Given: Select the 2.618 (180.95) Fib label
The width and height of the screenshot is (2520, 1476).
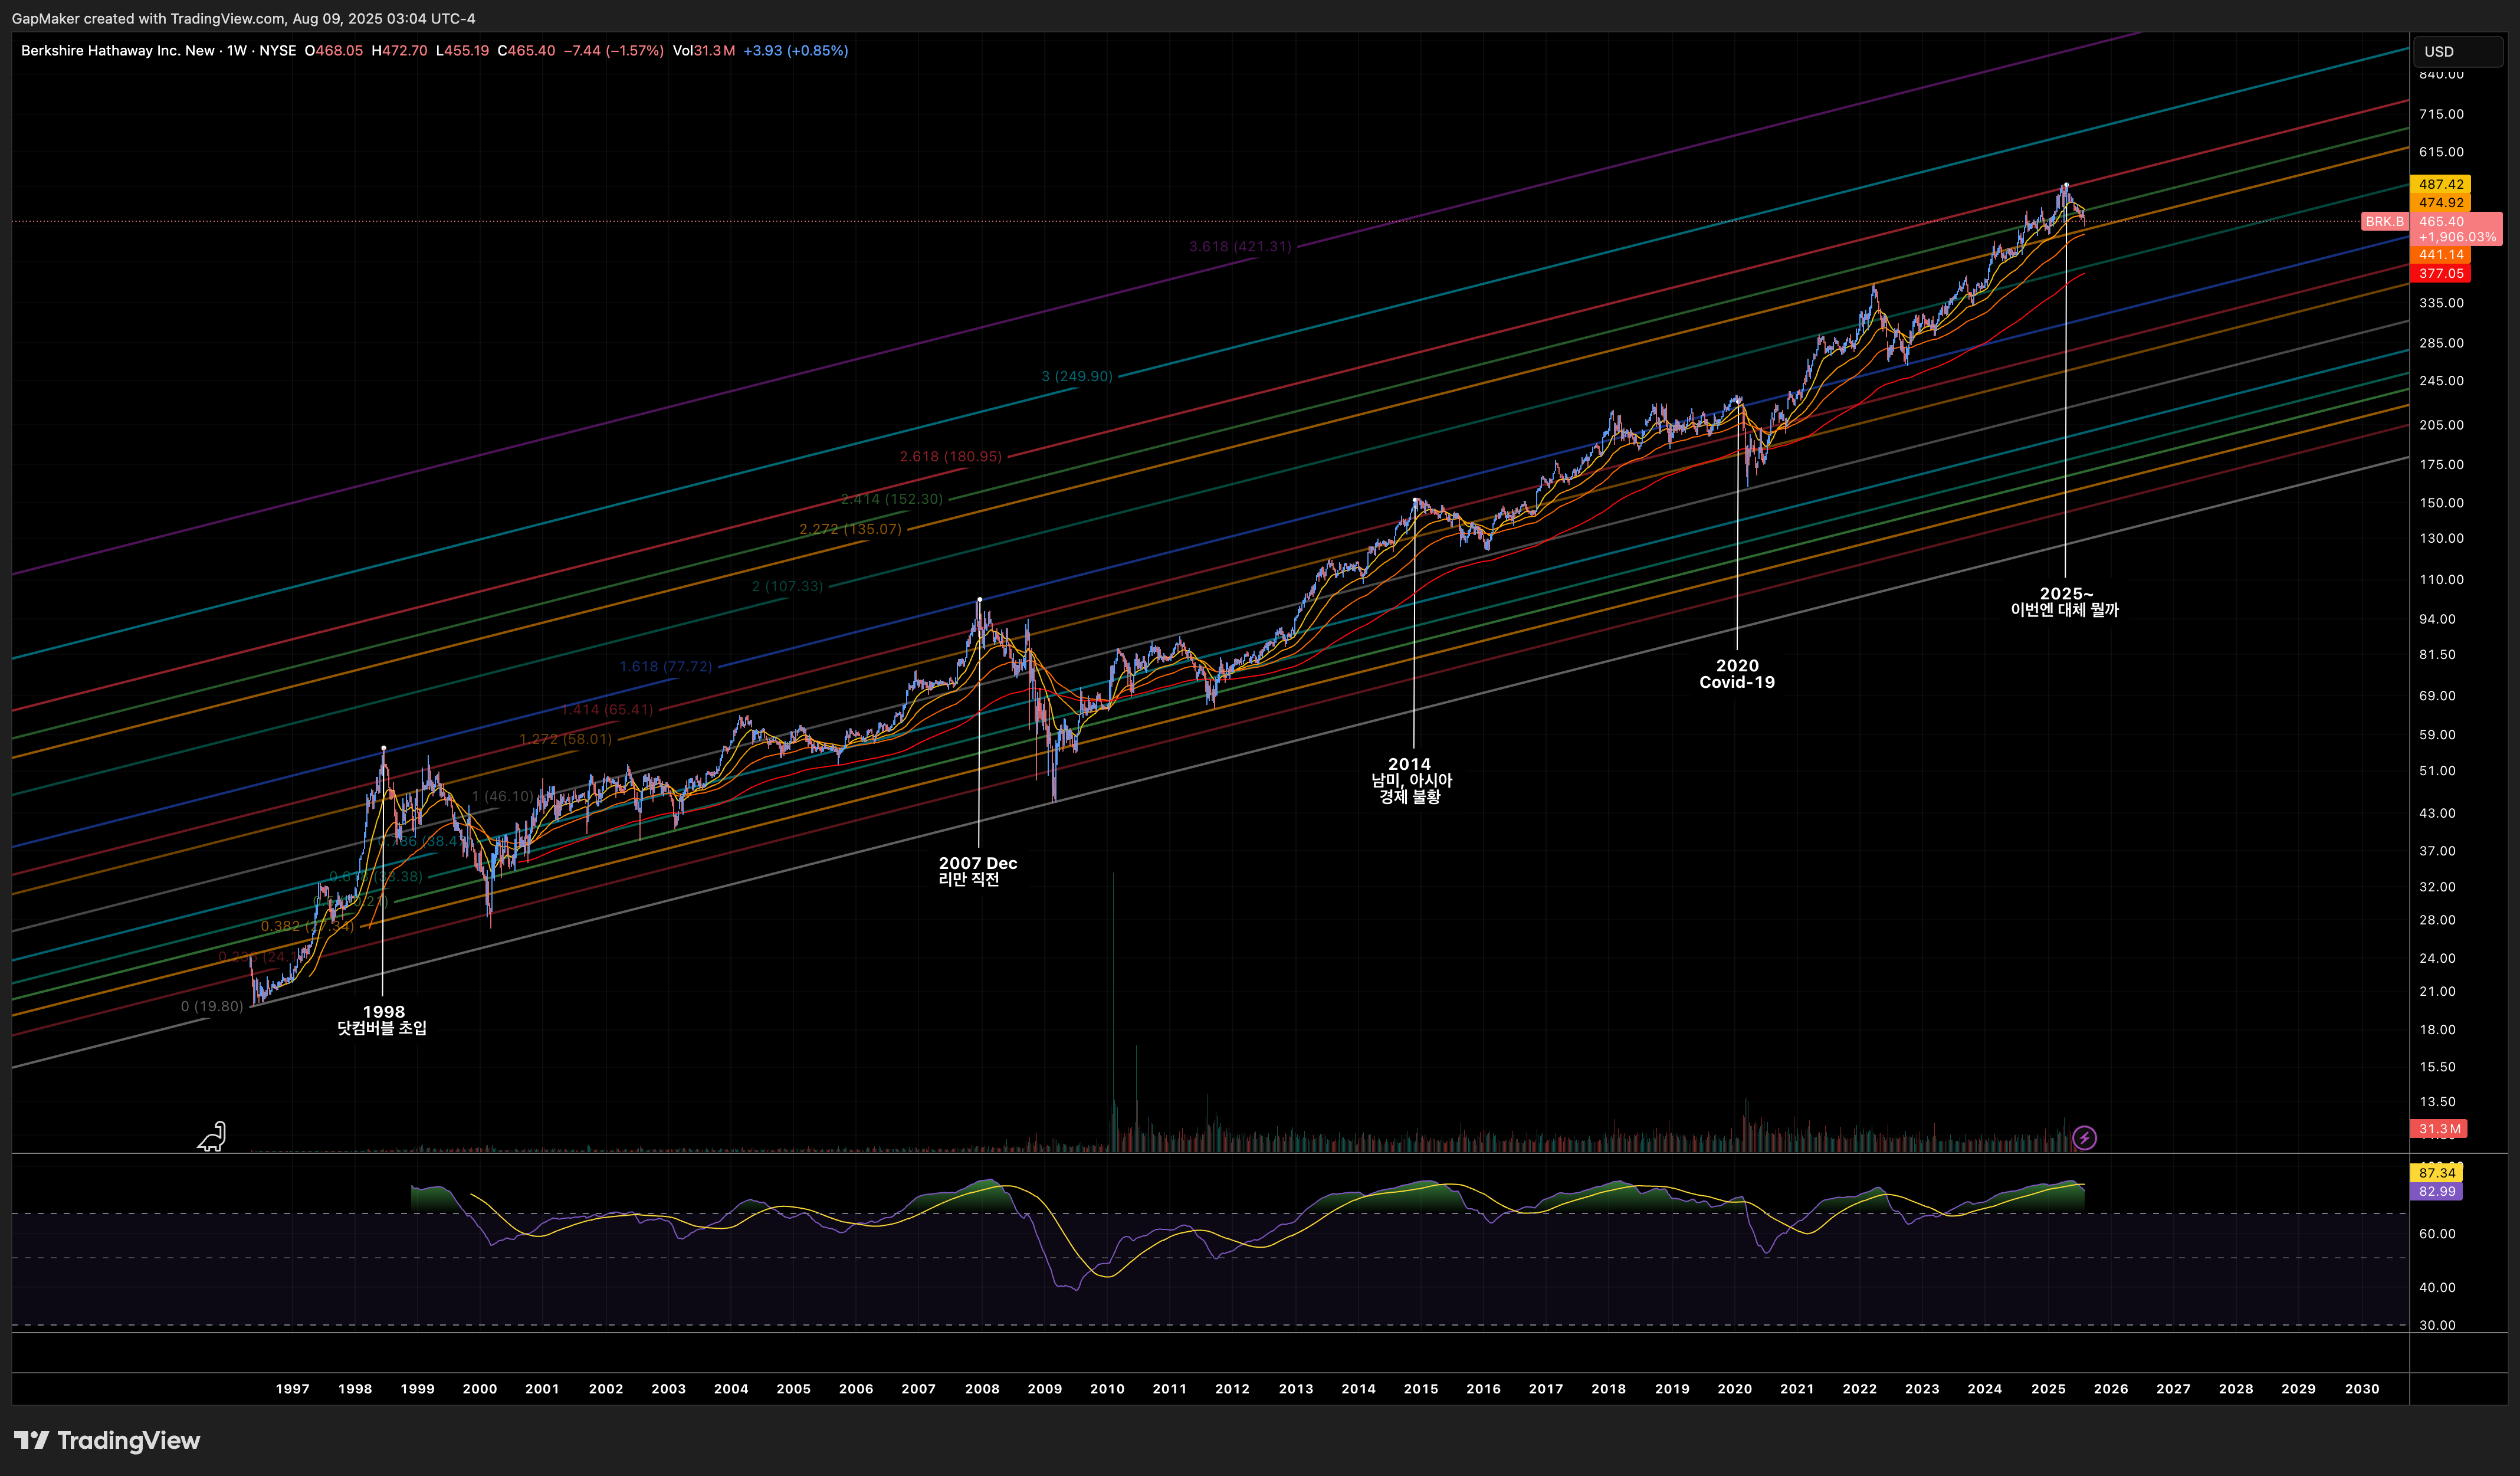Looking at the screenshot, I should 950,456.
